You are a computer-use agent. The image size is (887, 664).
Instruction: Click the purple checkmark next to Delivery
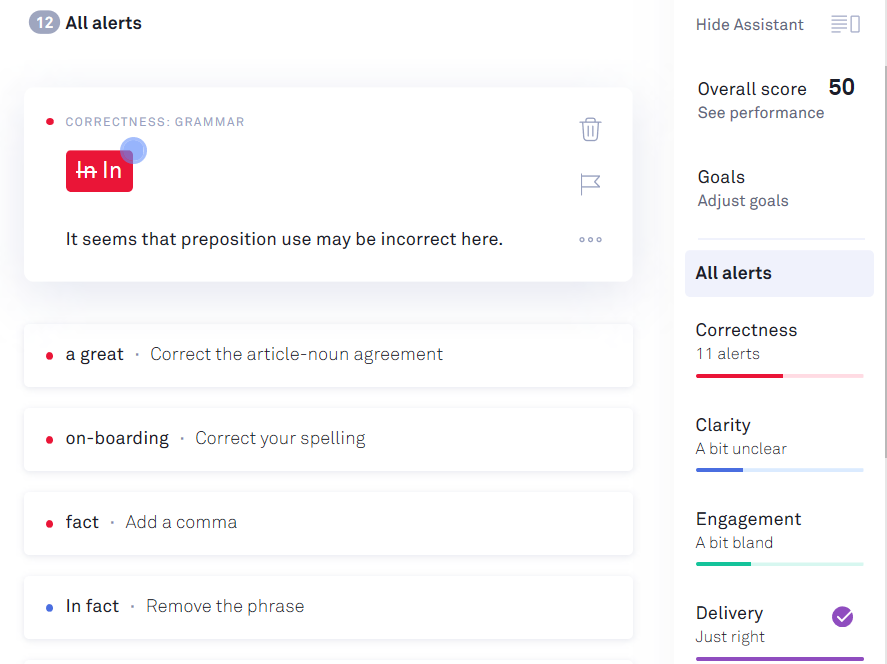coord(843,617)
